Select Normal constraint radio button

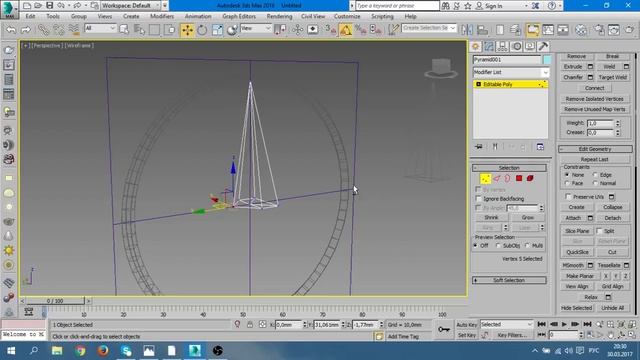pos(595,183)
